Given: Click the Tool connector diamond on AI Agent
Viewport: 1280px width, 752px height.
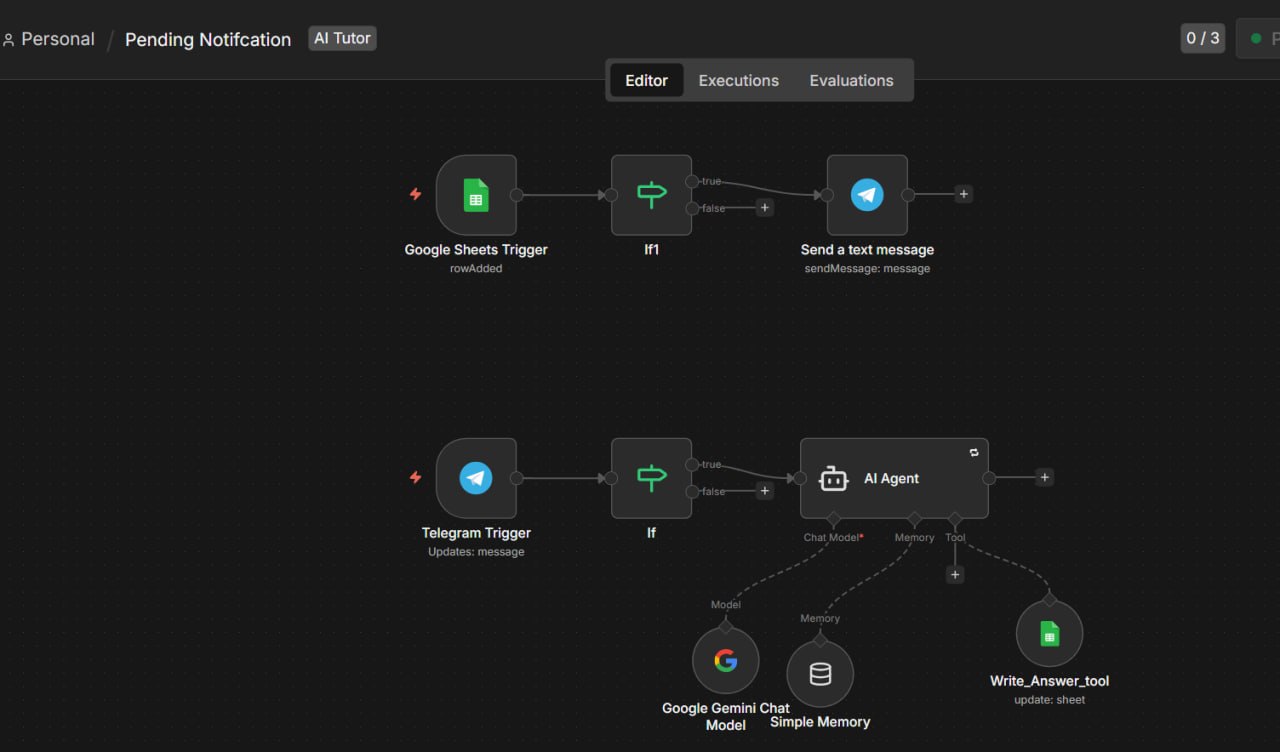Looking at the screenshot, I should pyautogui.click(x=955, y=519).
